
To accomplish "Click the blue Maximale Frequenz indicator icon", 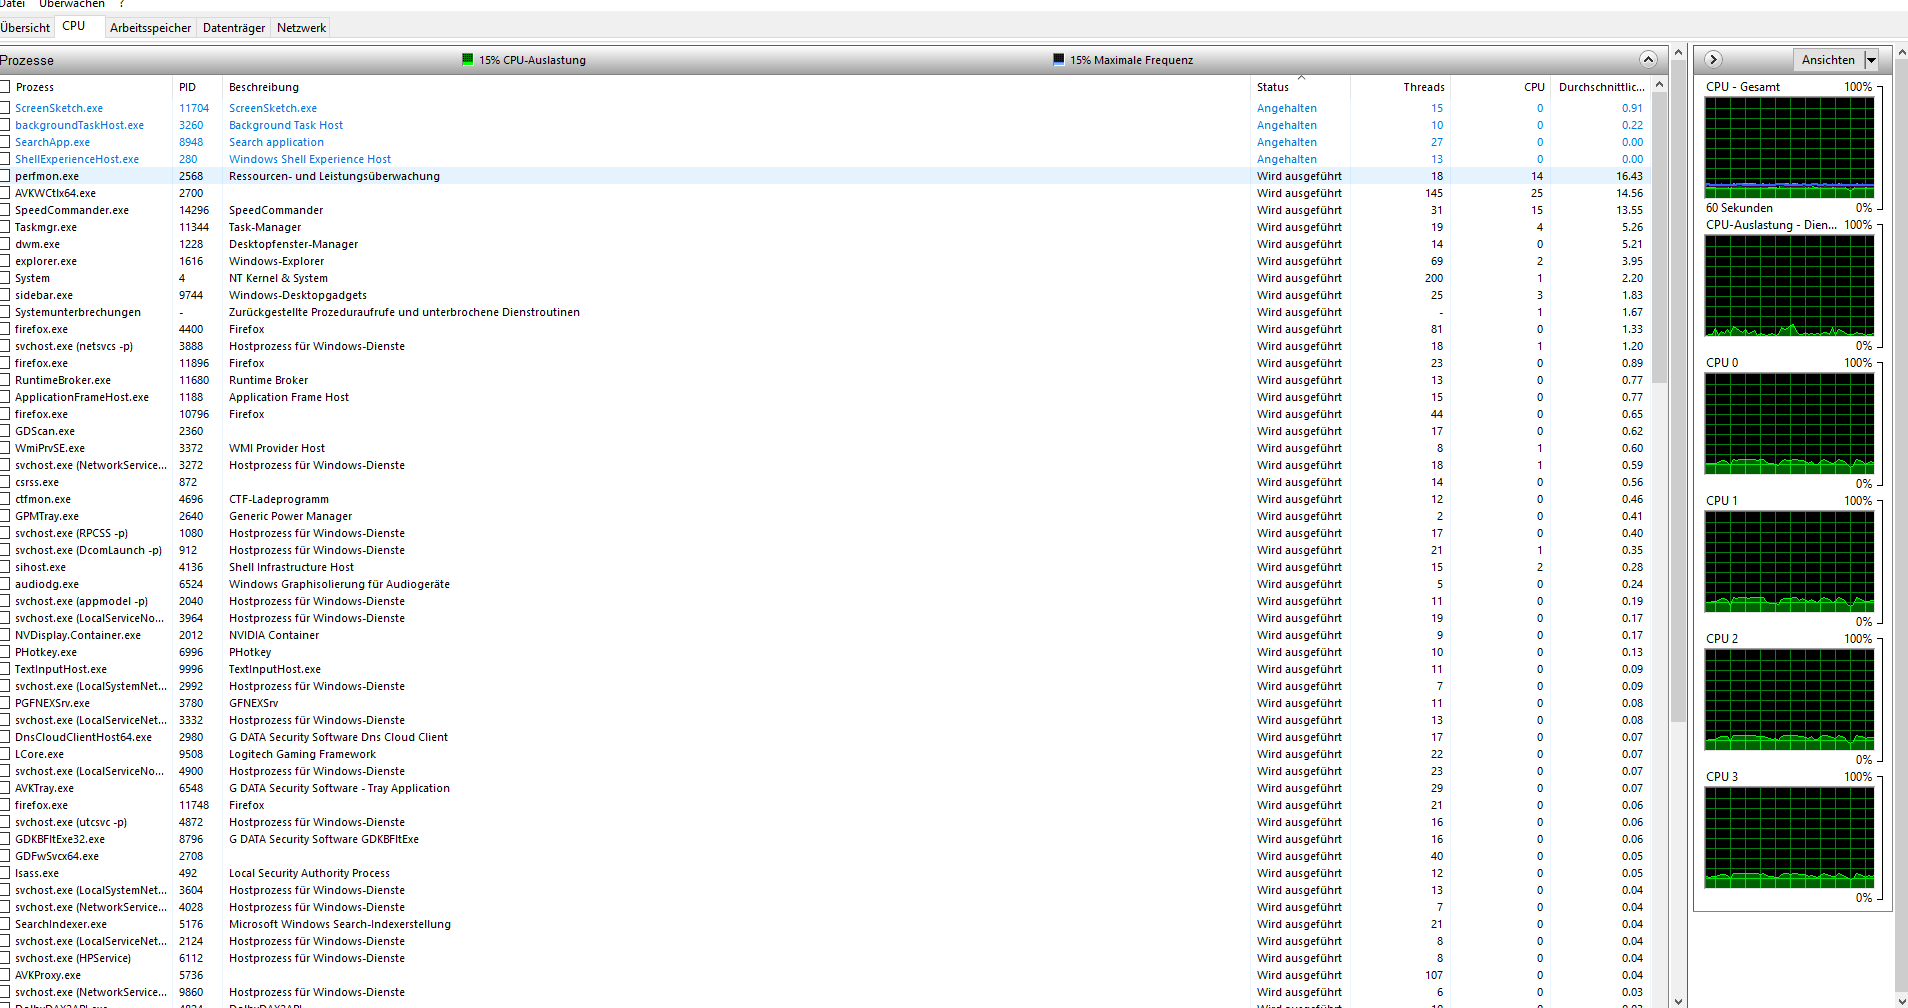I will coord(1057,59).
